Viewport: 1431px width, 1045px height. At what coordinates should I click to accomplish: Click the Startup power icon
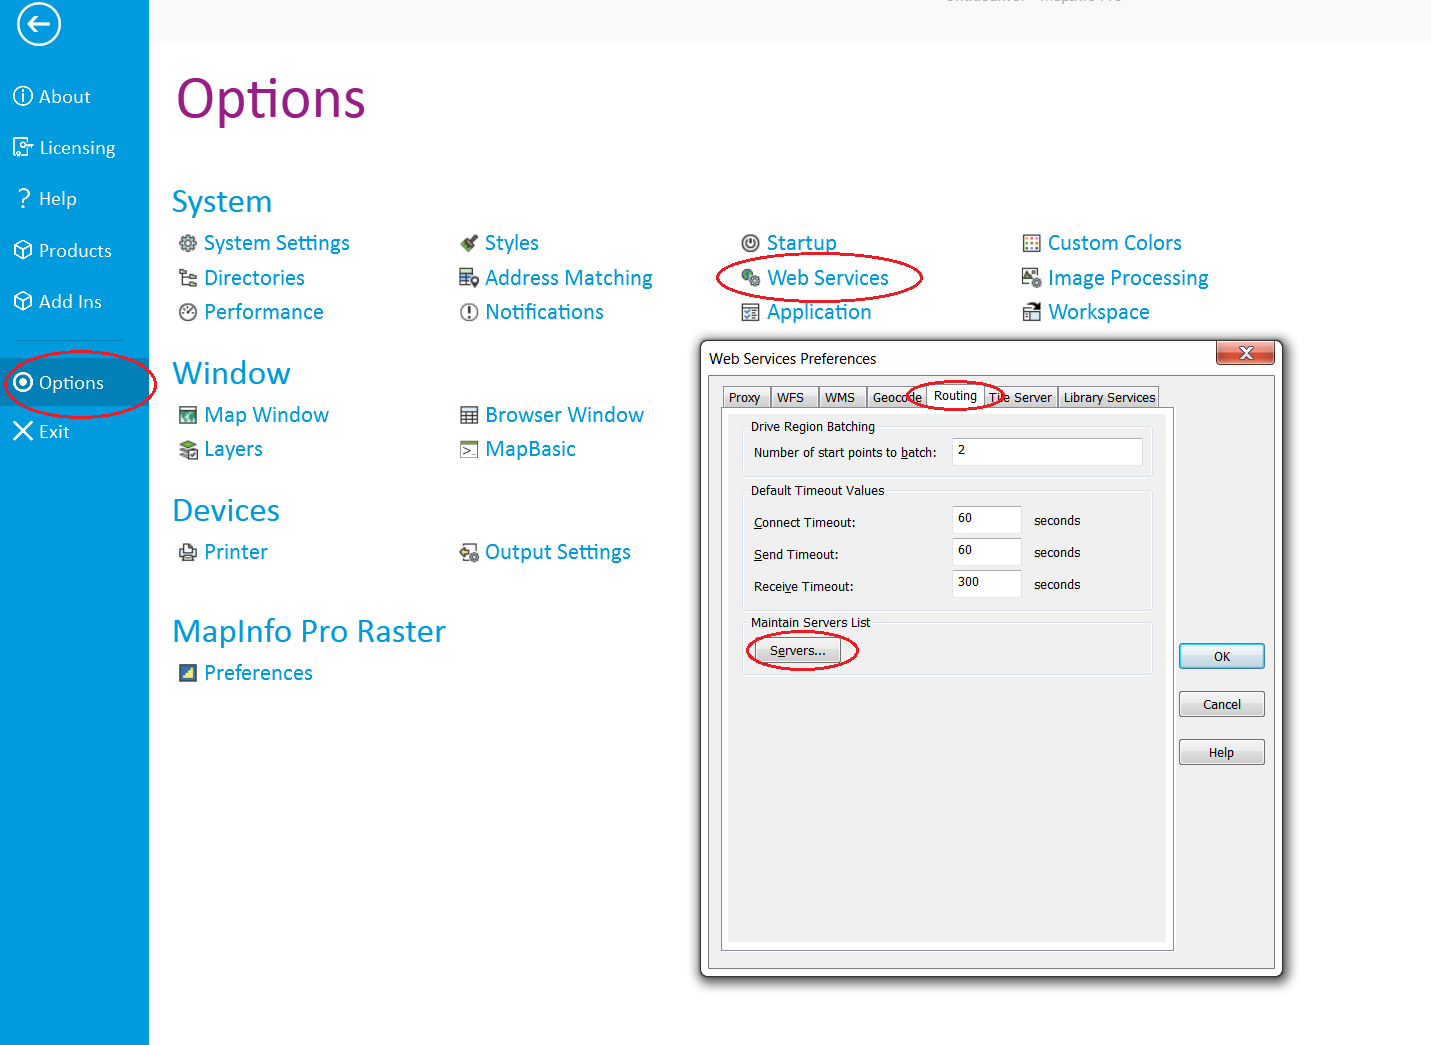point(751,243)
